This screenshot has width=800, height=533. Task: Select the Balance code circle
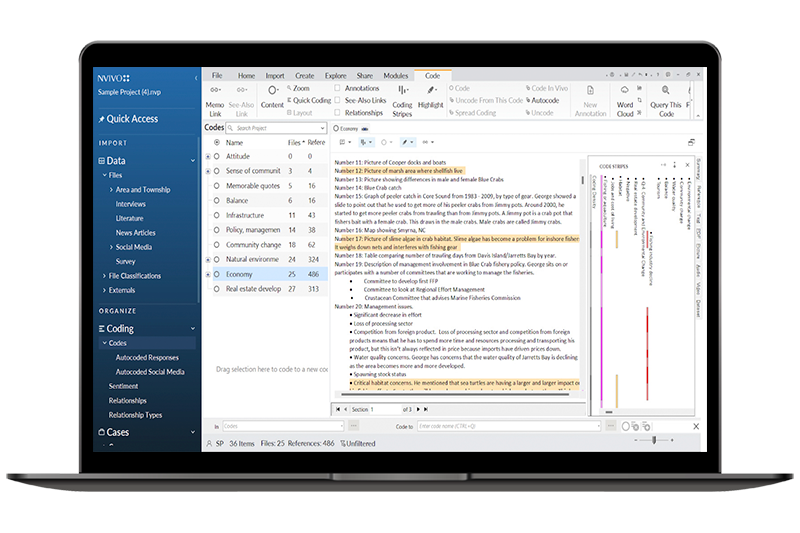tap(217, 201)
